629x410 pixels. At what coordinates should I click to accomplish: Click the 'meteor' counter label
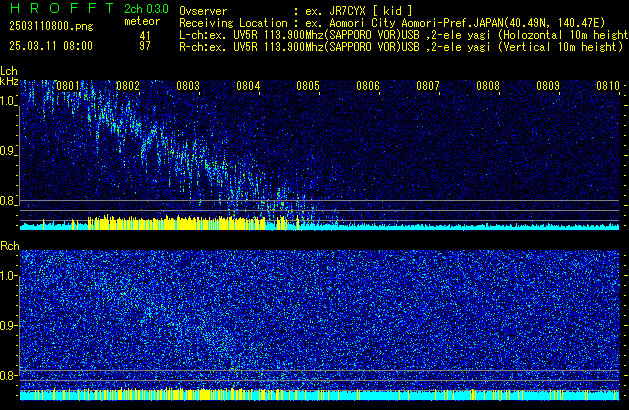pos(142,21)
